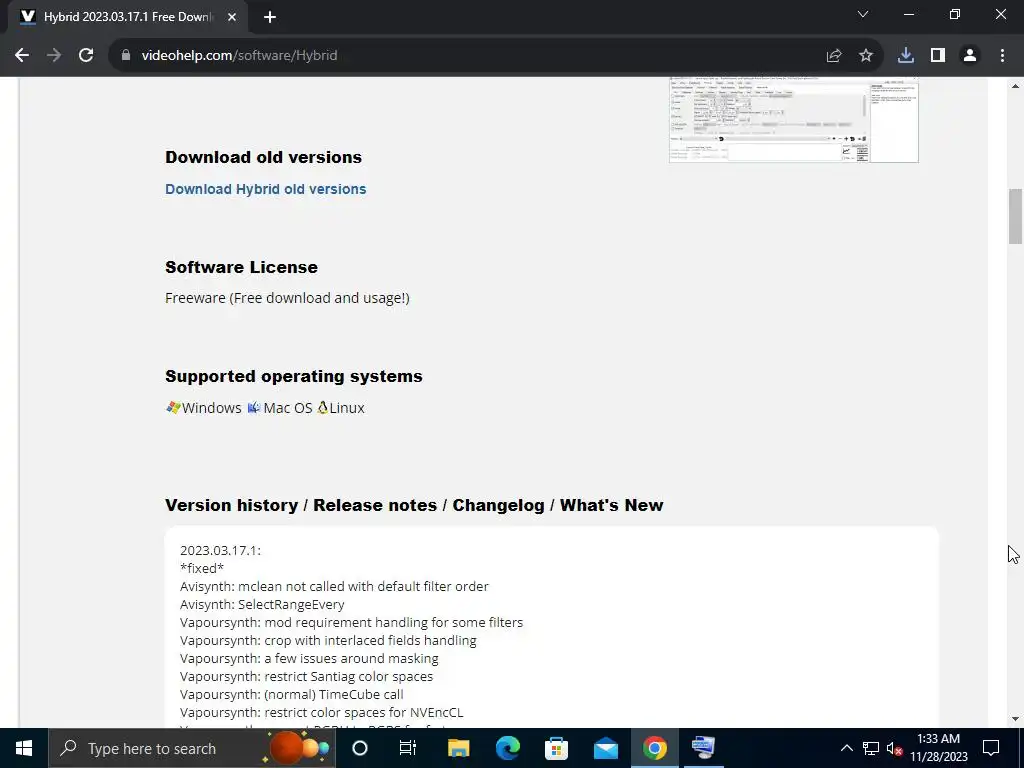The width and height of the screenshot is (1024, 768).
Task: Click Vapoursynth: crop with interlaced fields line
Action: point(328,641)
